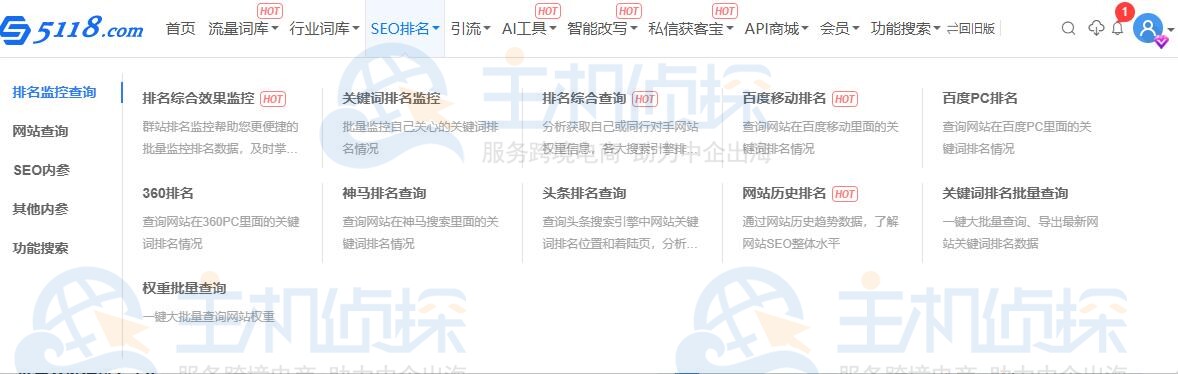Click the user avatar icon
1178x374 pixels.
click(x=1147, y=29)
